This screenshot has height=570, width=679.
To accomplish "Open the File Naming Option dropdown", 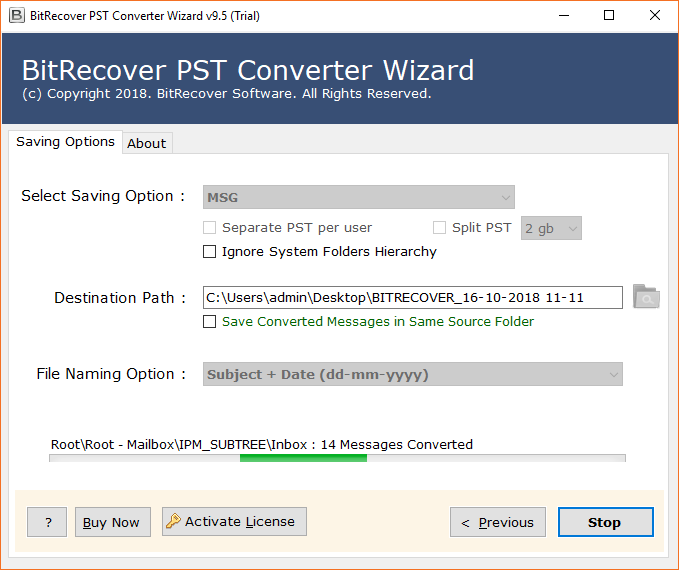I will (x=413, y=374).
